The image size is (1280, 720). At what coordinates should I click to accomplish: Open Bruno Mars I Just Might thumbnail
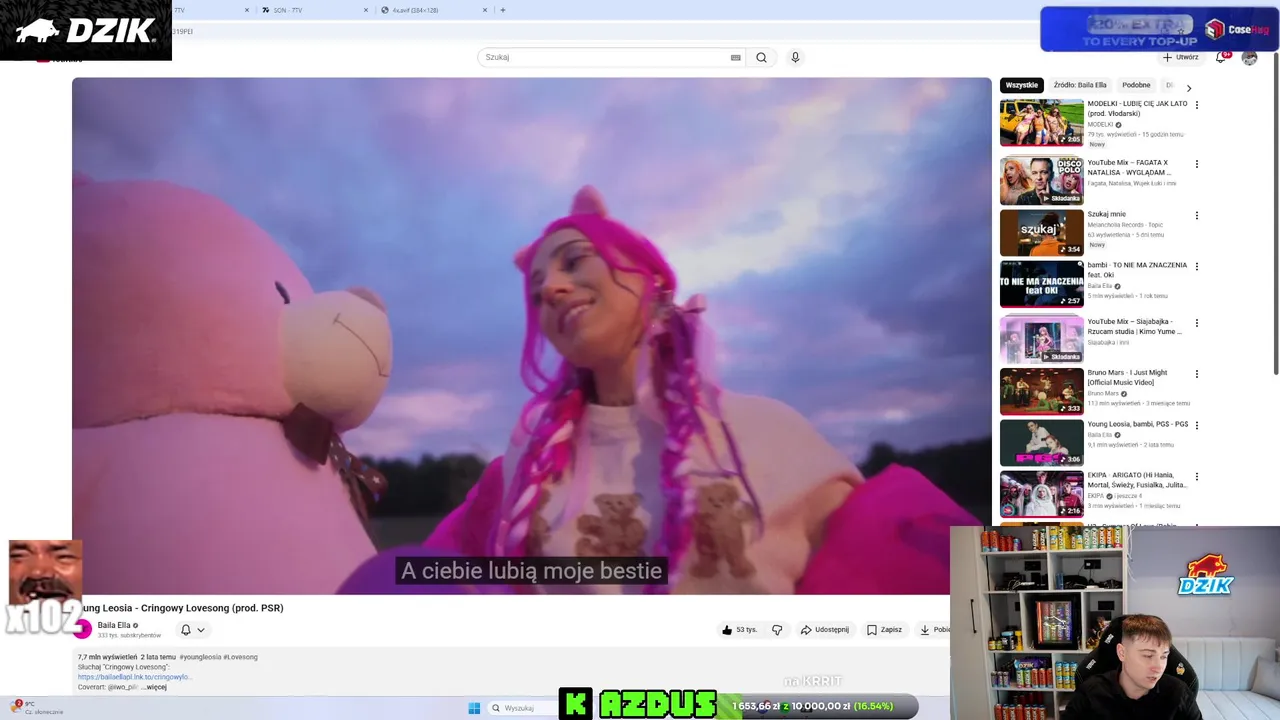[x=1041, y=391]
